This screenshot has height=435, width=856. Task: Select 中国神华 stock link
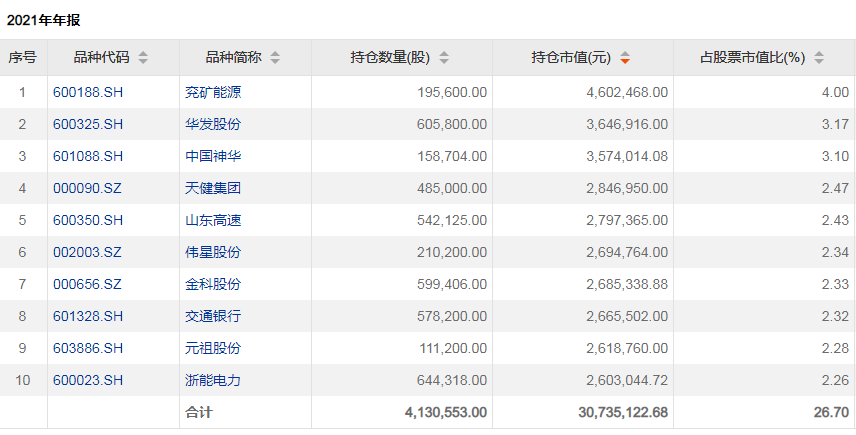[213, 156]
